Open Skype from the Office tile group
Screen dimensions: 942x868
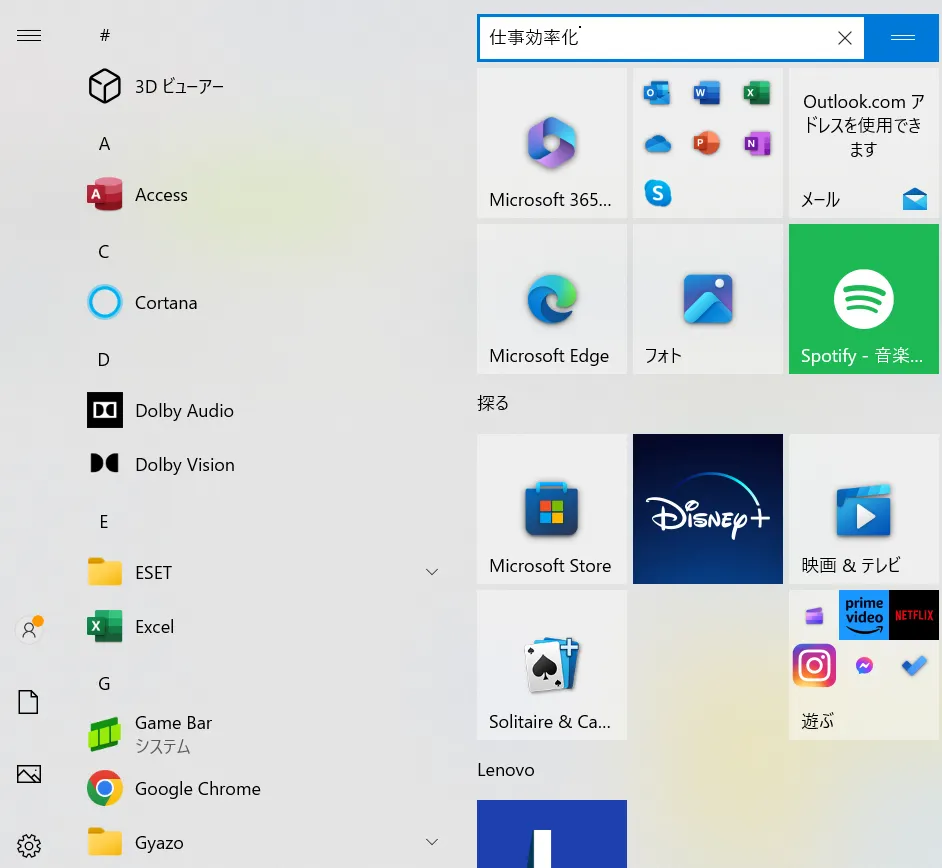click(658, 193)
